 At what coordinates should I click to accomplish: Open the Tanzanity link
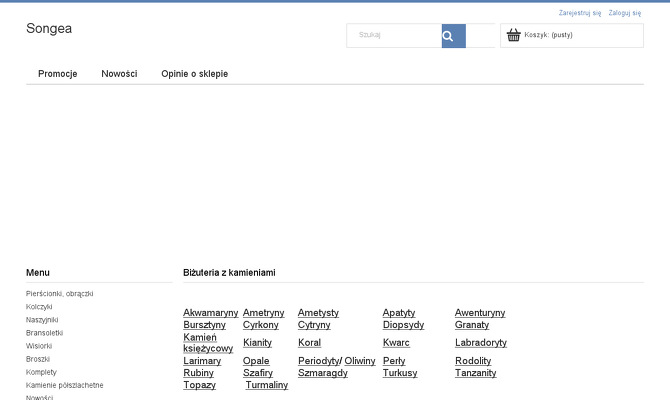coord(476,373)
